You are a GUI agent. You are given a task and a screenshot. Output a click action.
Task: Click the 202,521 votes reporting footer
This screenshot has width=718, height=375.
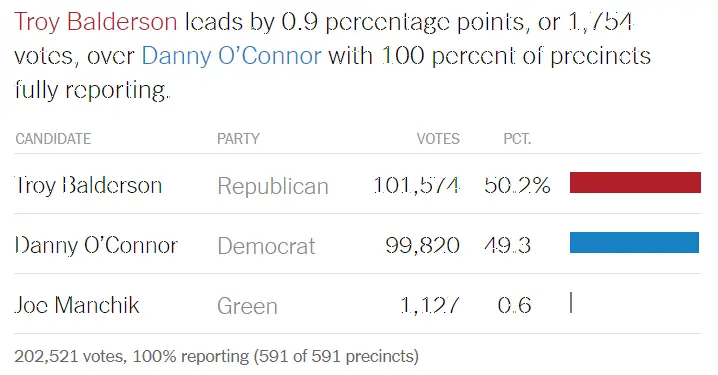[217, 356]
